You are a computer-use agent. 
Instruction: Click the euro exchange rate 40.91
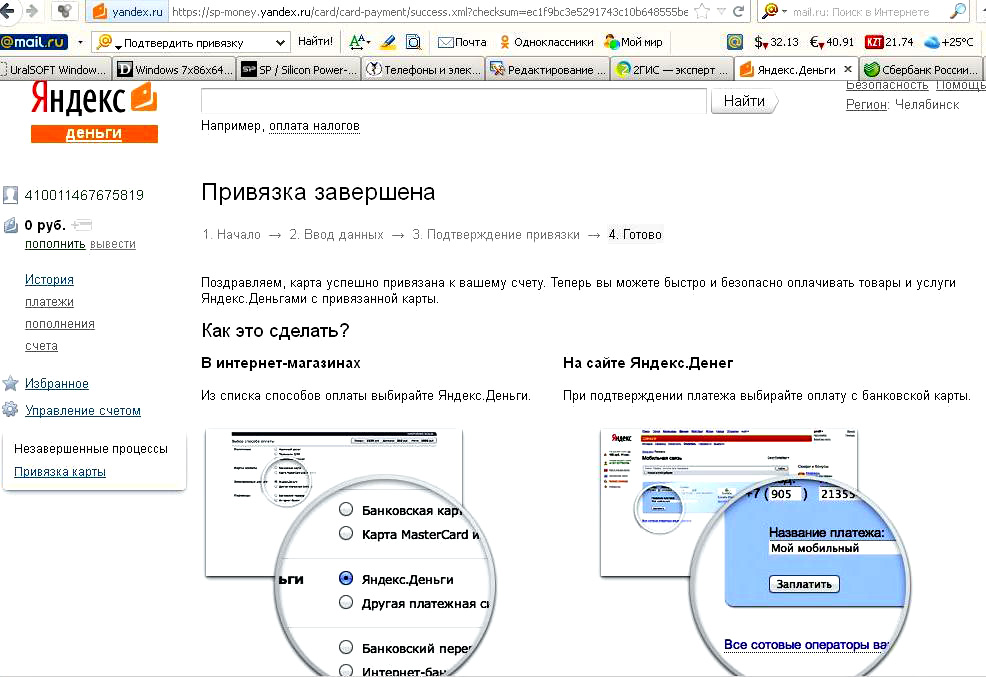click(x=831, y=42)
